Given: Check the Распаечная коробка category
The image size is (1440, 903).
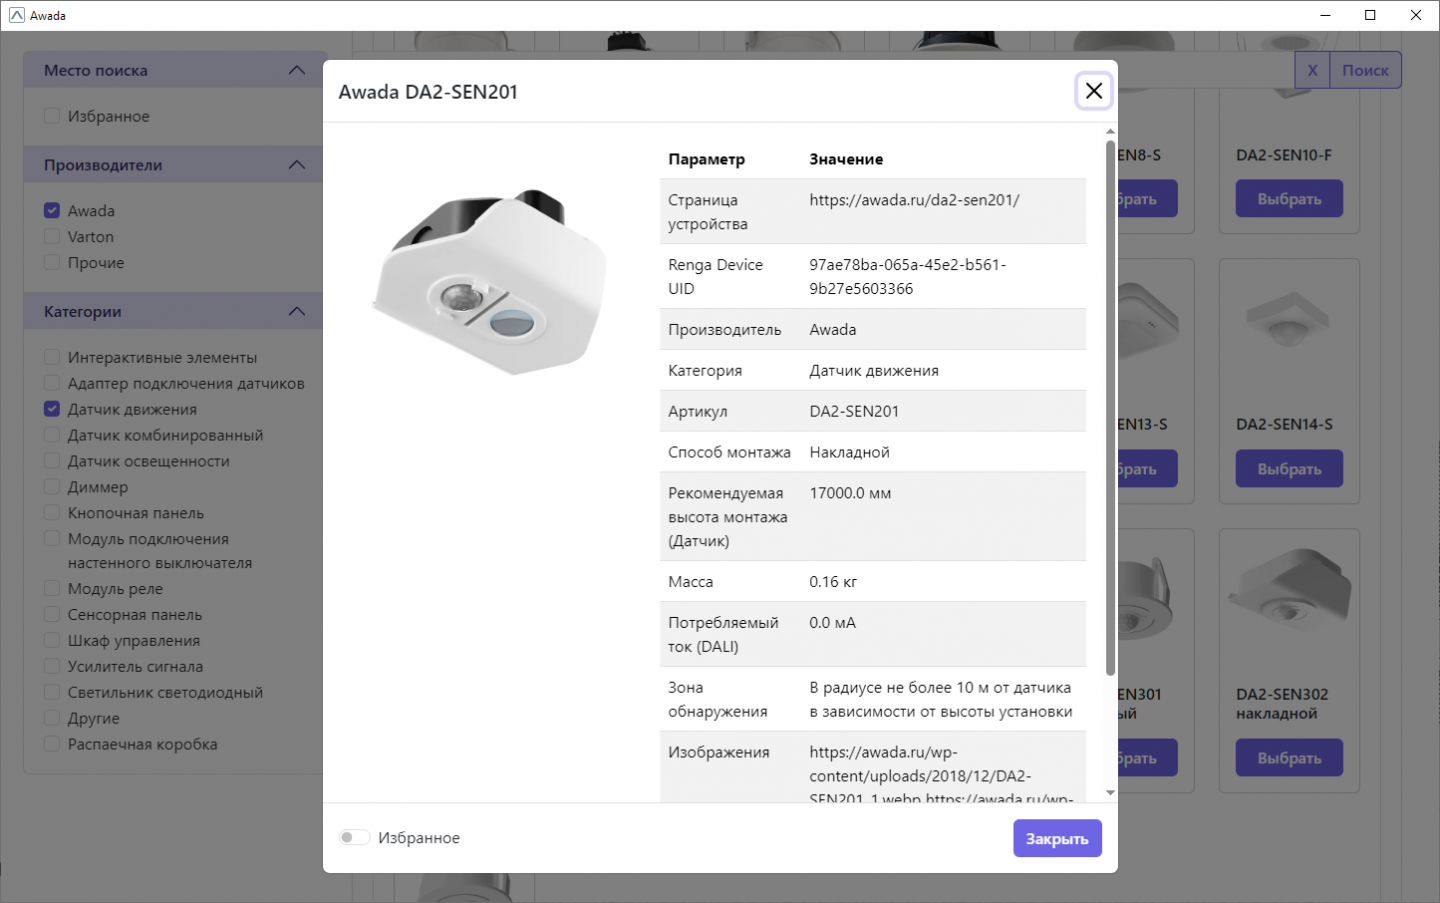Looking at the screenshot, I should pyautogui.click(x=52, y=744).
